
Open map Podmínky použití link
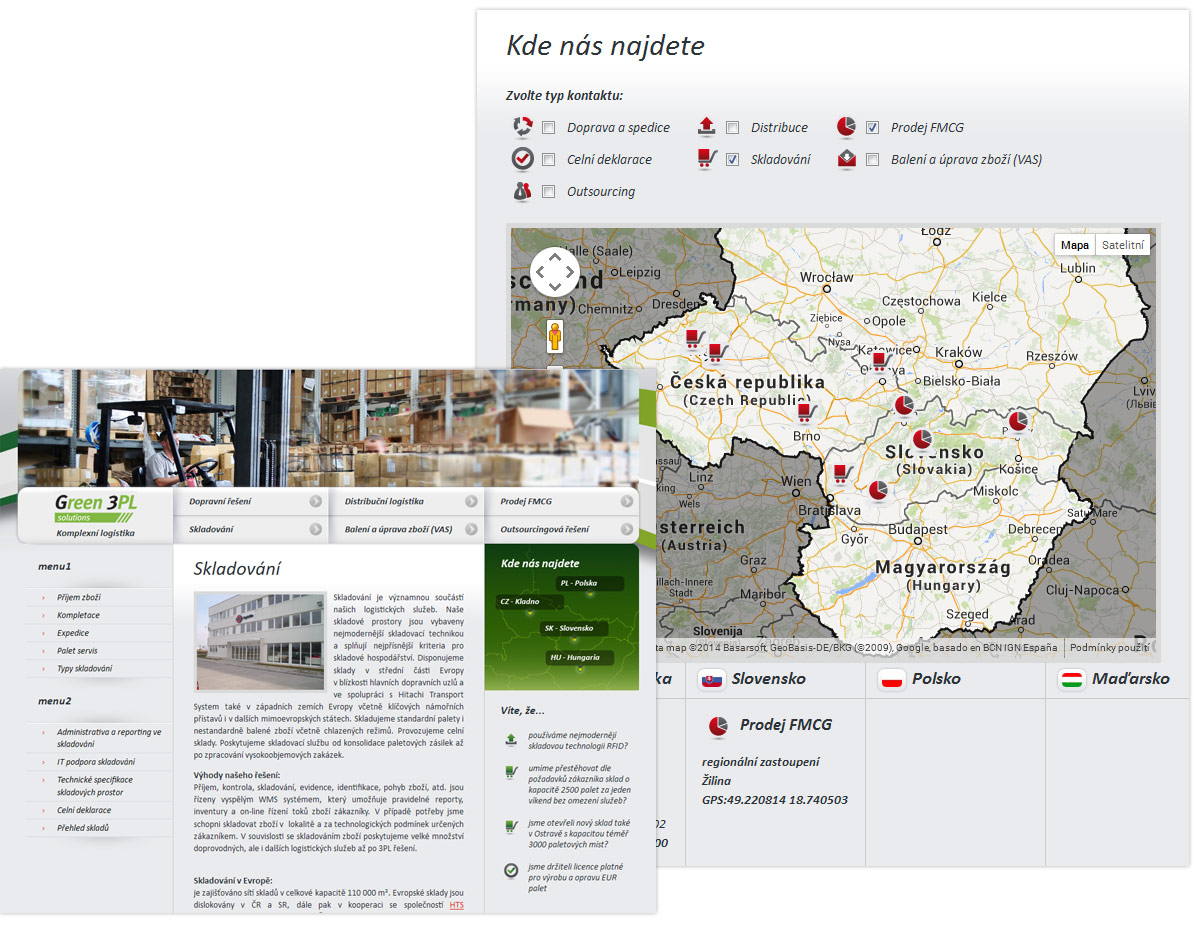[1109, 647]
